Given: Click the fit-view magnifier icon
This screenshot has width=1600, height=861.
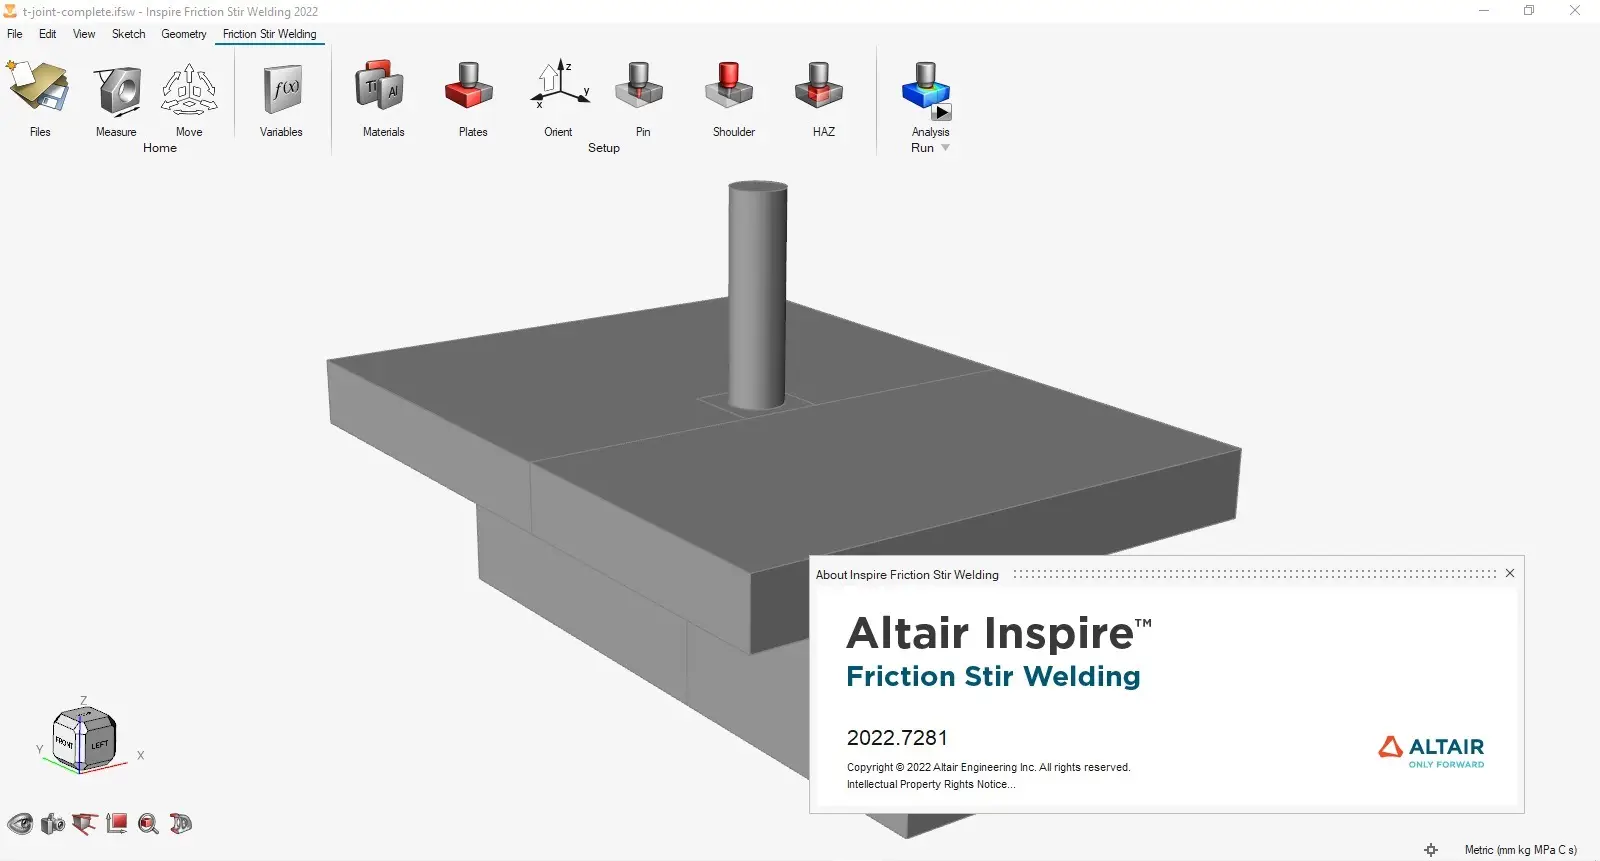Looking at the screenshot, I should (x=149, y=824).
